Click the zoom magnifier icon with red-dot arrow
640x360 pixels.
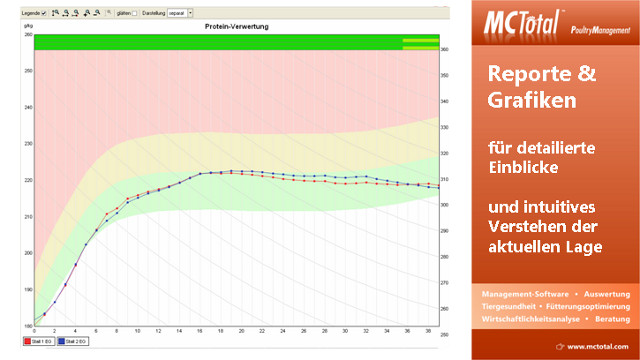click(76, 13)
